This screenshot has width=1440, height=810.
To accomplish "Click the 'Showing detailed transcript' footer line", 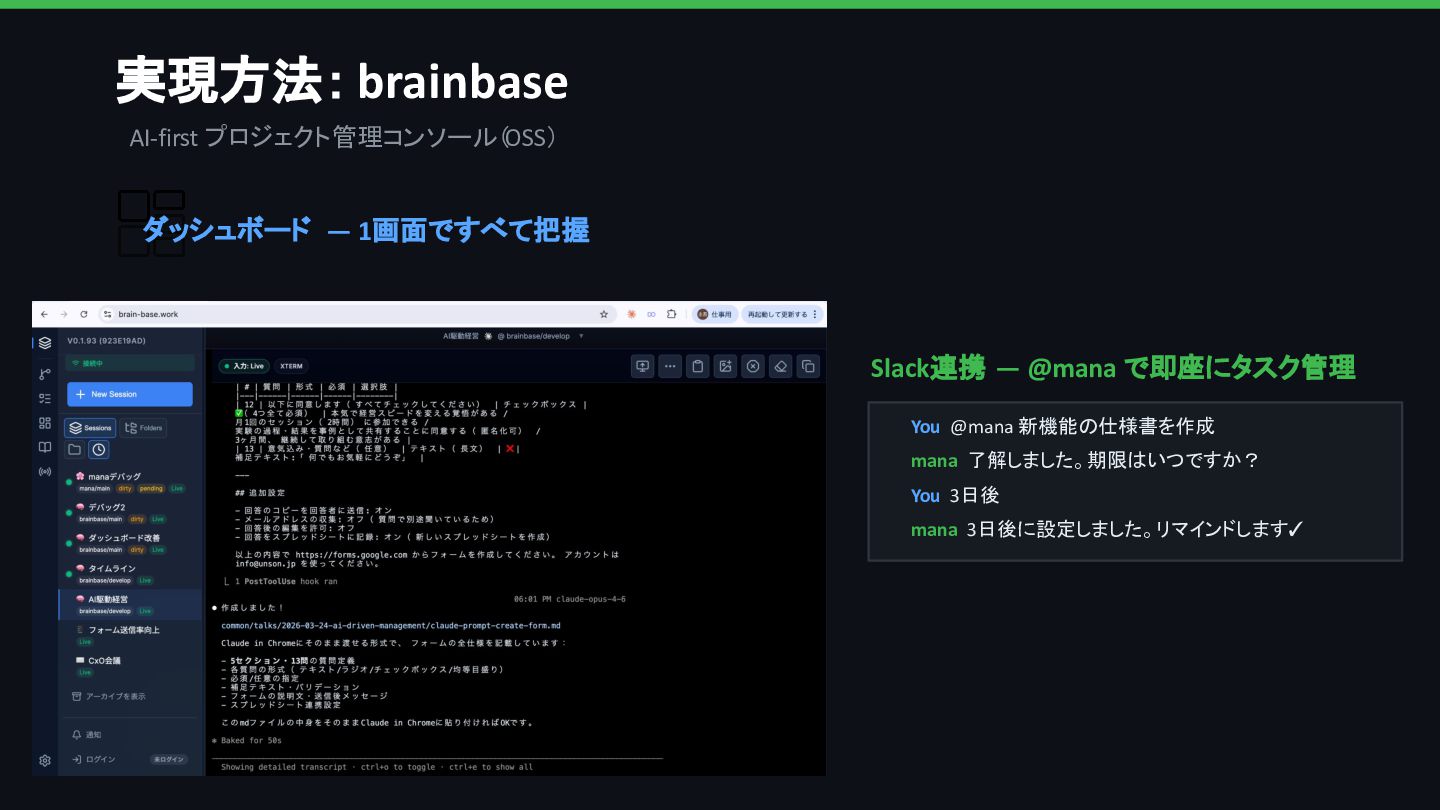I will (x=377, y=767).
